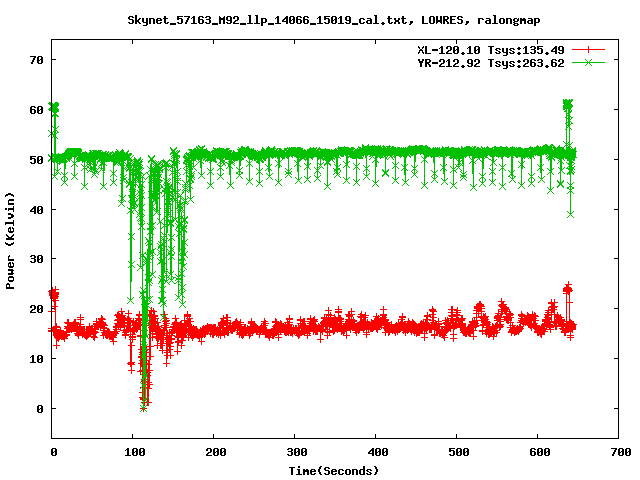Click y-axis tick label '40'
Viewport: 640px width, 480px height.
pos(36,209)
